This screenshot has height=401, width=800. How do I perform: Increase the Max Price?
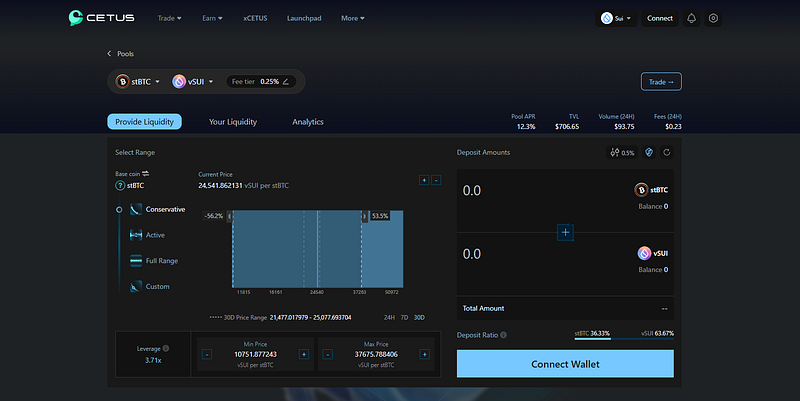click(424, 354)
